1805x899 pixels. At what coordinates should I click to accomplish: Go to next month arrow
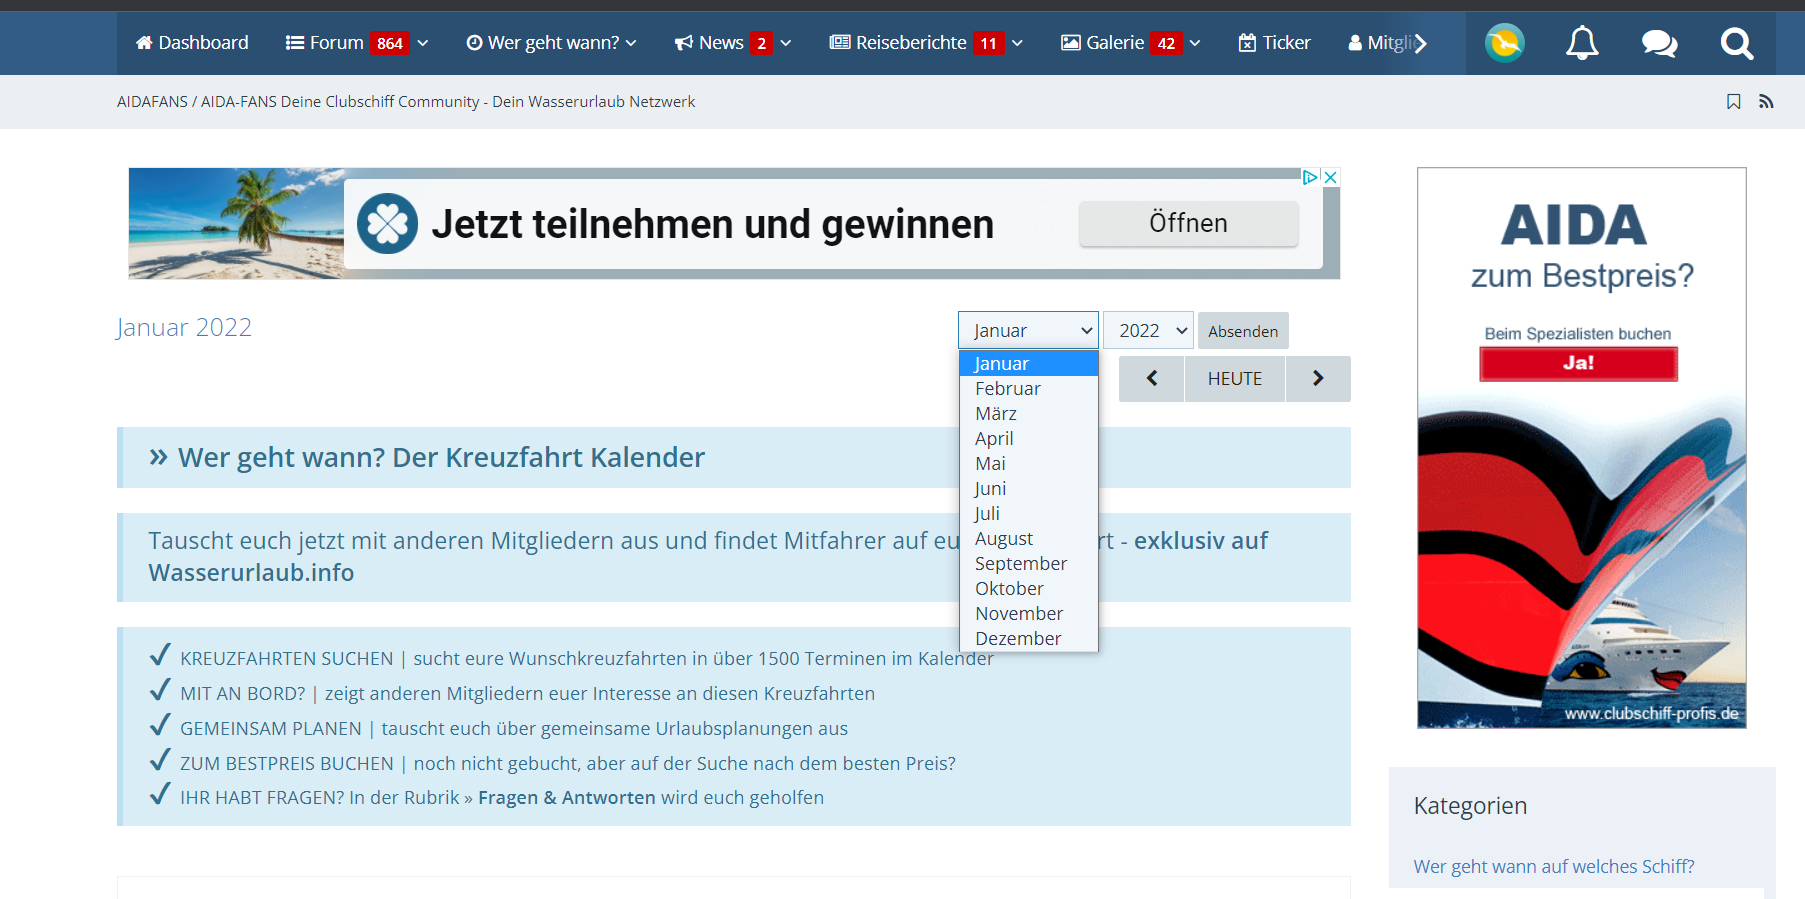(x=1317, y=379)
